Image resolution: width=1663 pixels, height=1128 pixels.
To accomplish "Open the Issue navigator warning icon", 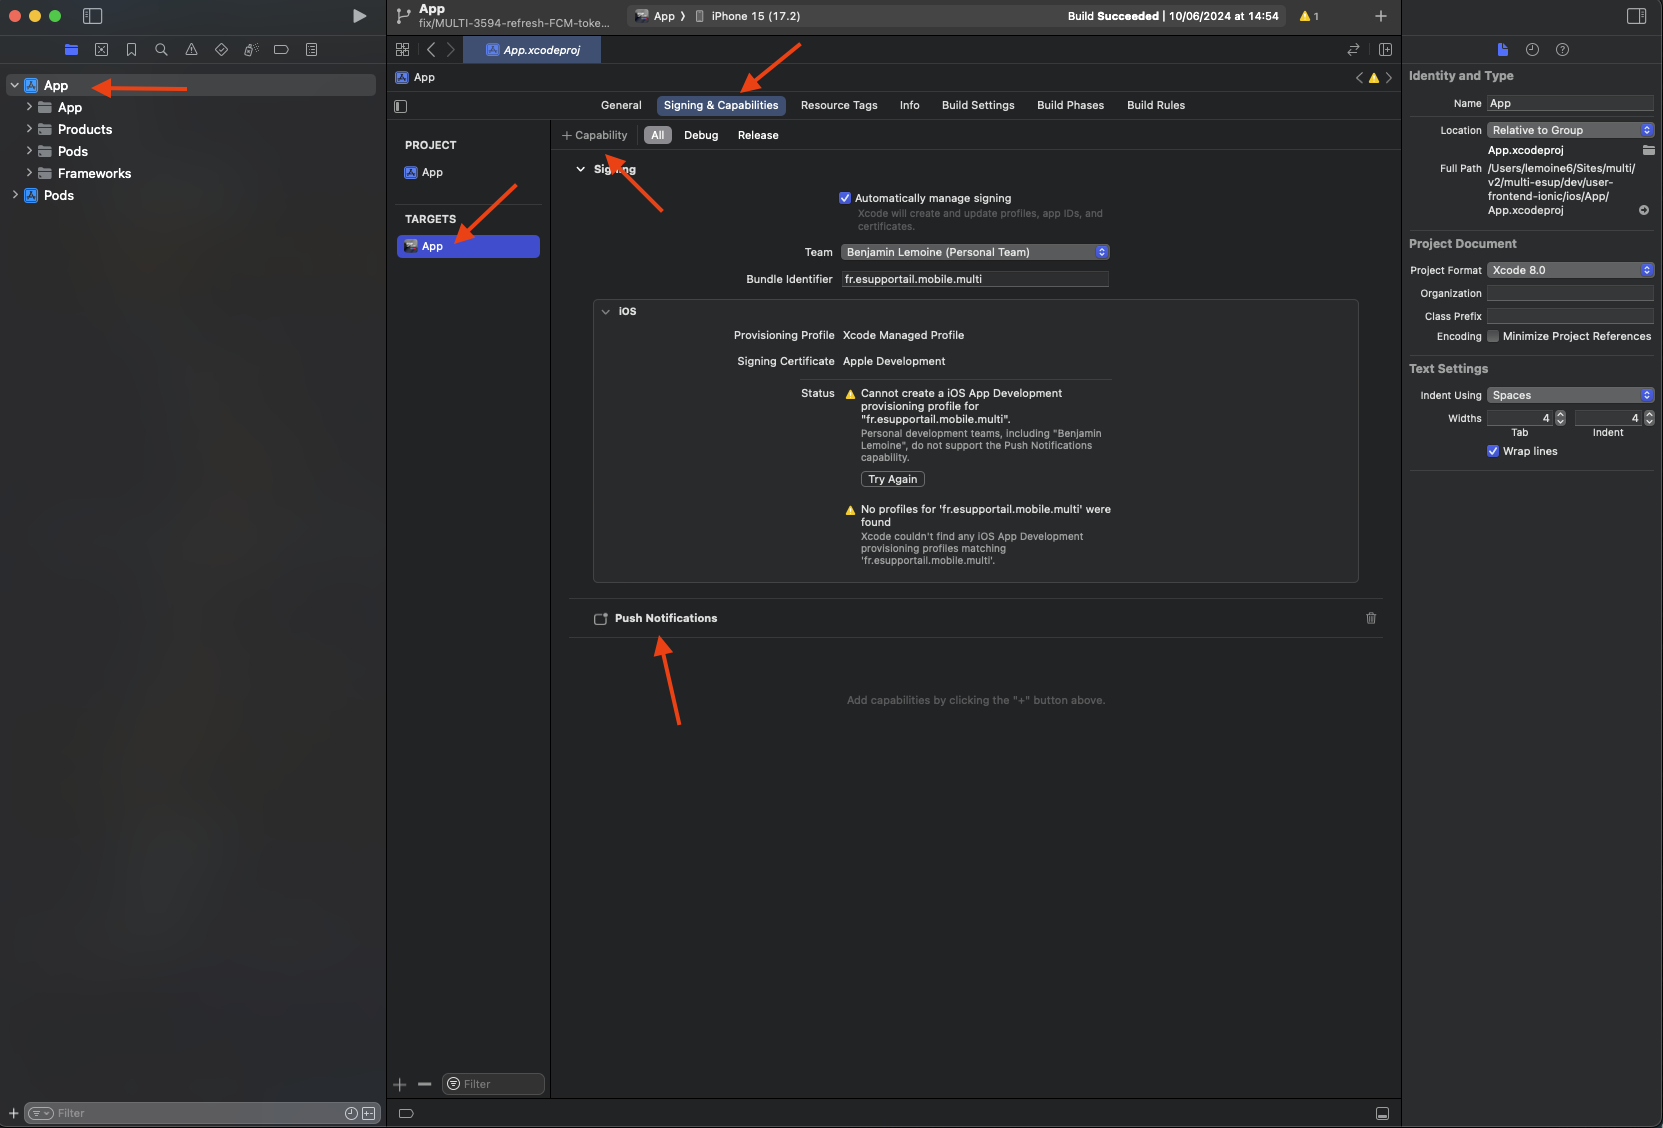I will point(191,50).
